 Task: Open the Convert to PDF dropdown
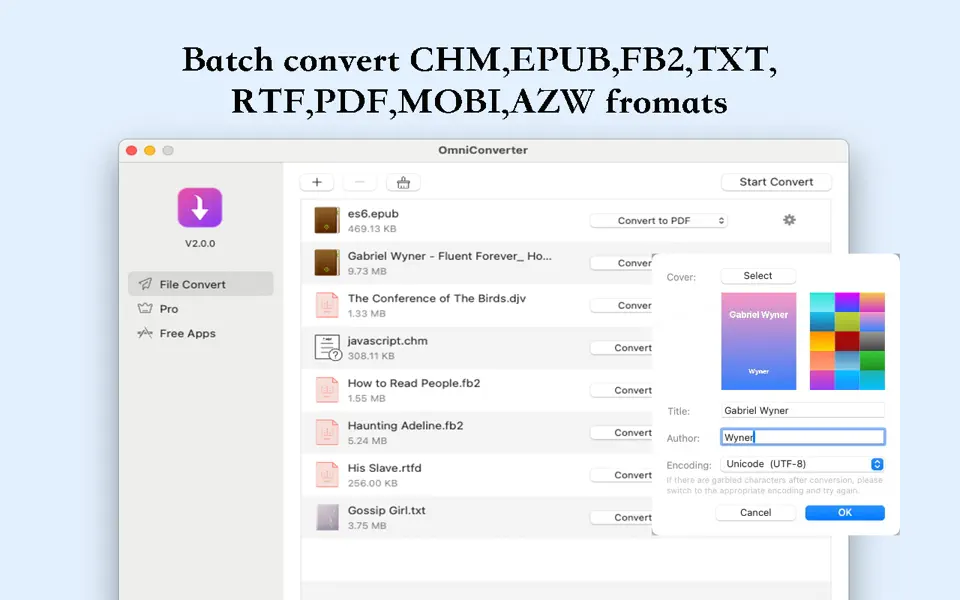click(658, 220)
